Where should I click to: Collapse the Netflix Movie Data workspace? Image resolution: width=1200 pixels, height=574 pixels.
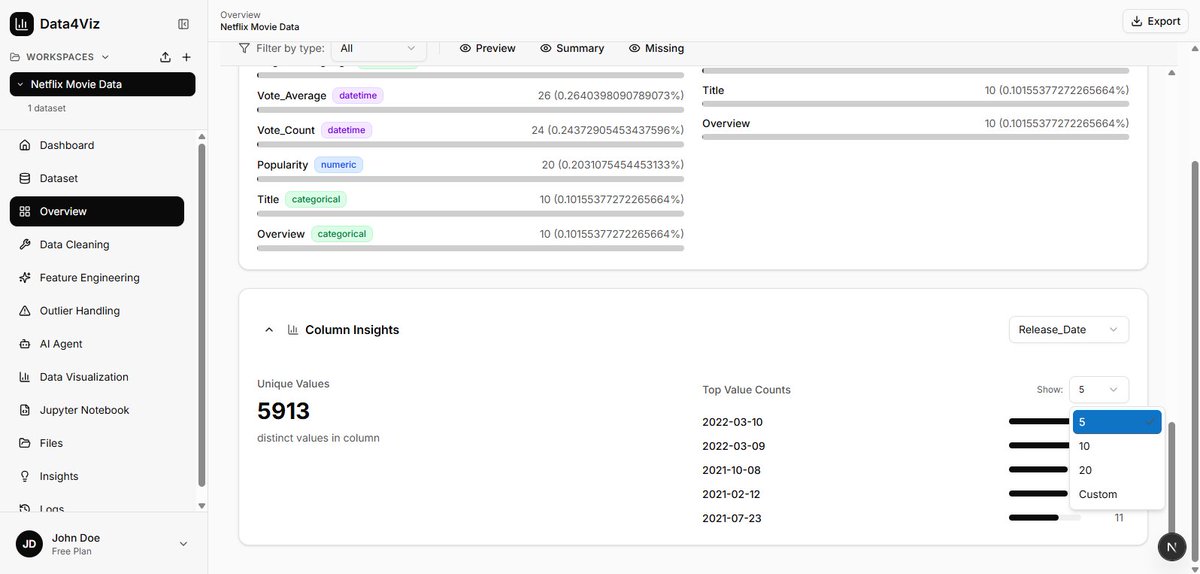(20, 85)
